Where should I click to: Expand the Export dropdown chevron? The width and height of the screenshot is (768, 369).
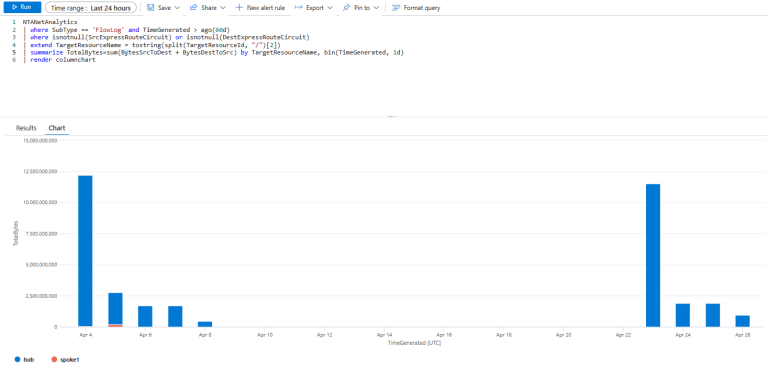pos(330,8)
